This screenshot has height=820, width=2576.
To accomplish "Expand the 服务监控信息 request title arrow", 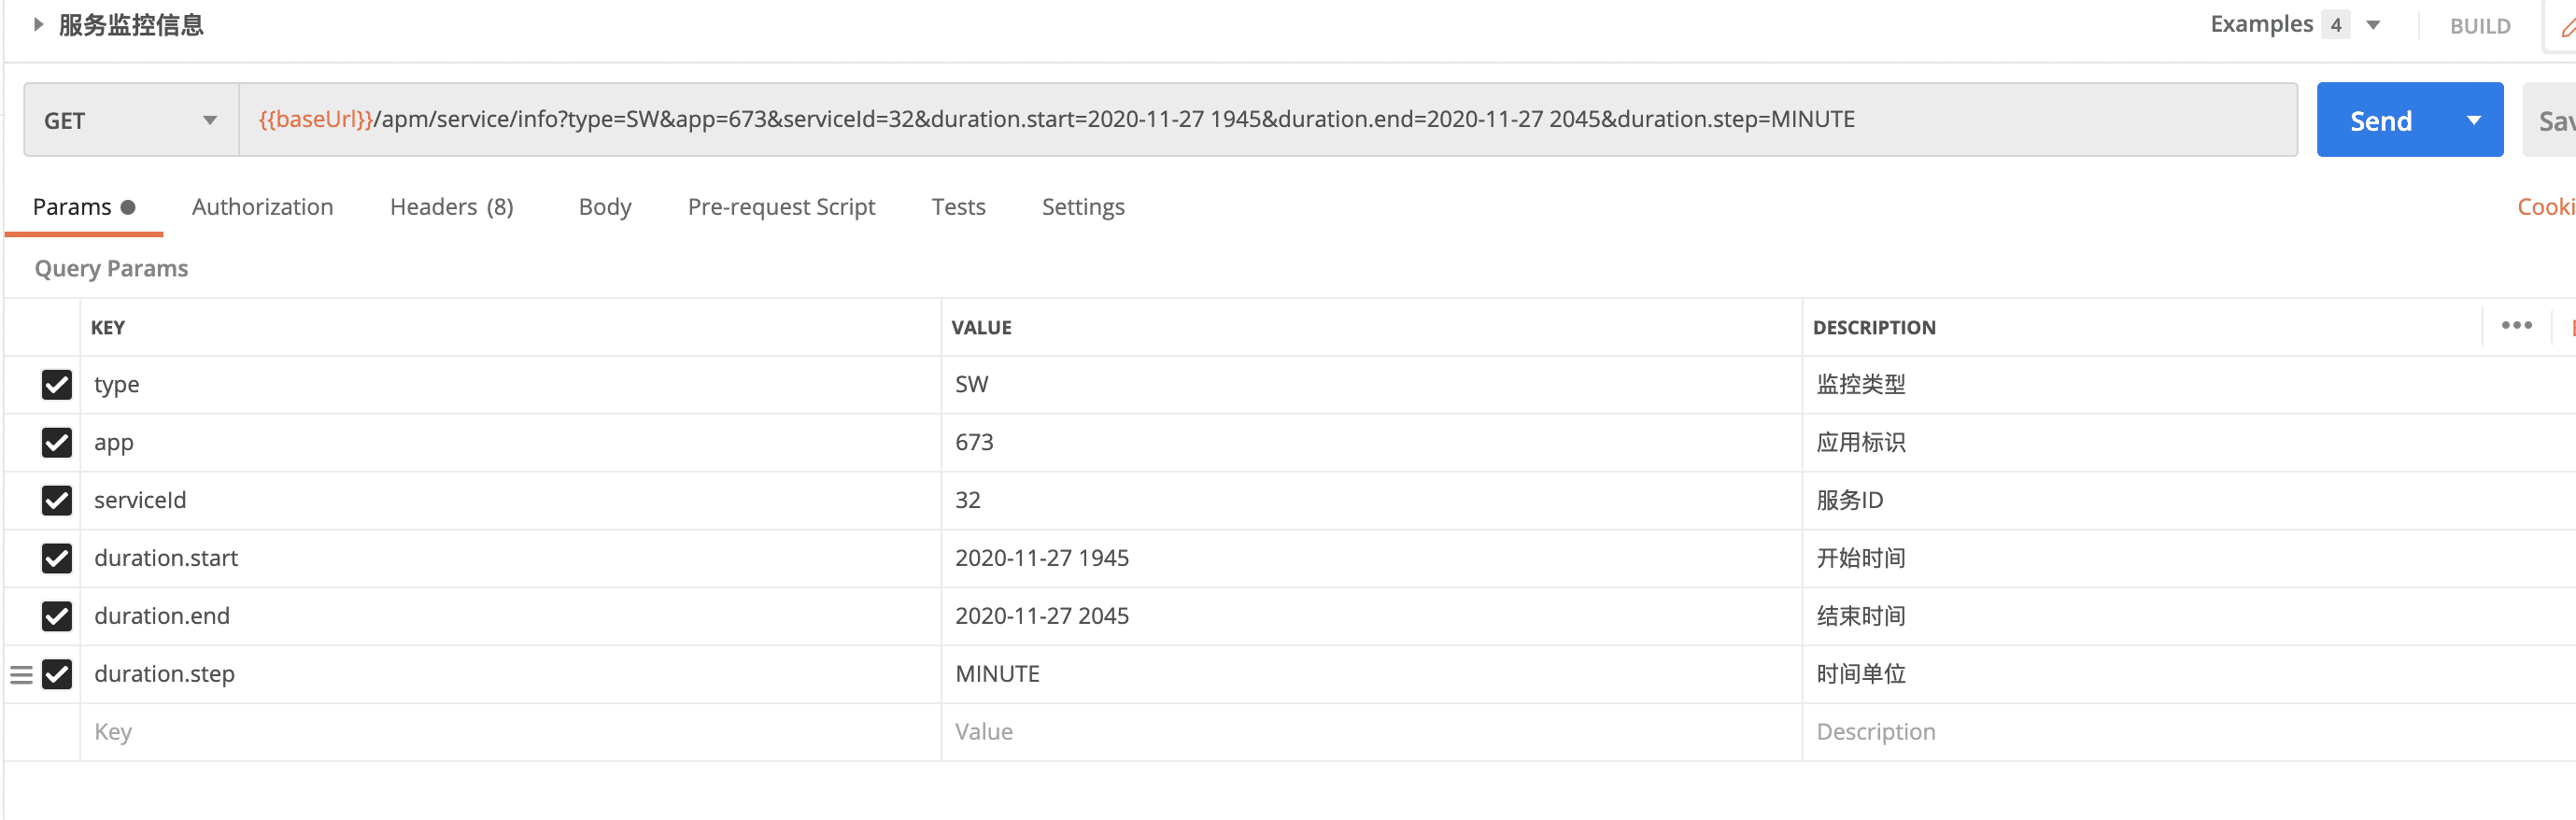I will (x=38, y=24).
